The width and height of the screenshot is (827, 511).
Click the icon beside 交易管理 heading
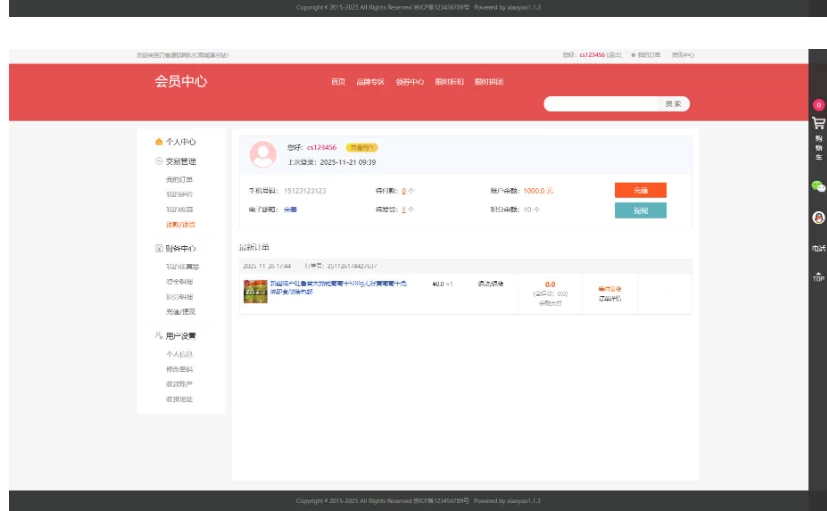(159, 161)
